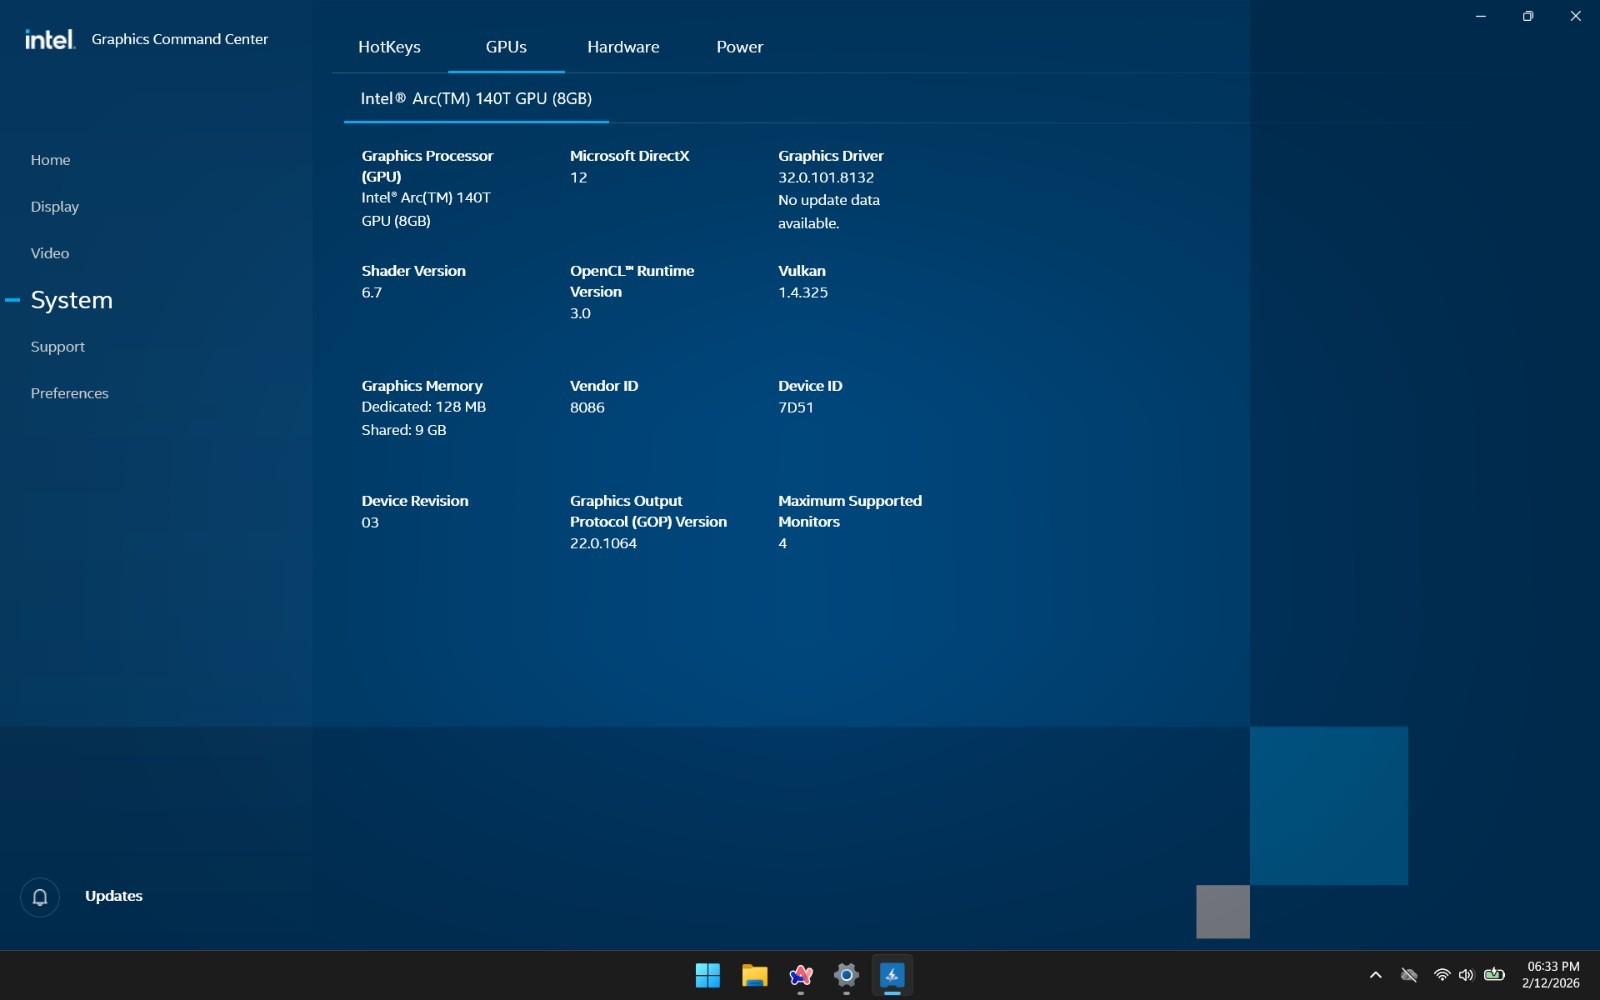Click the 'Graphics Command Center' title text

[180, 39]
